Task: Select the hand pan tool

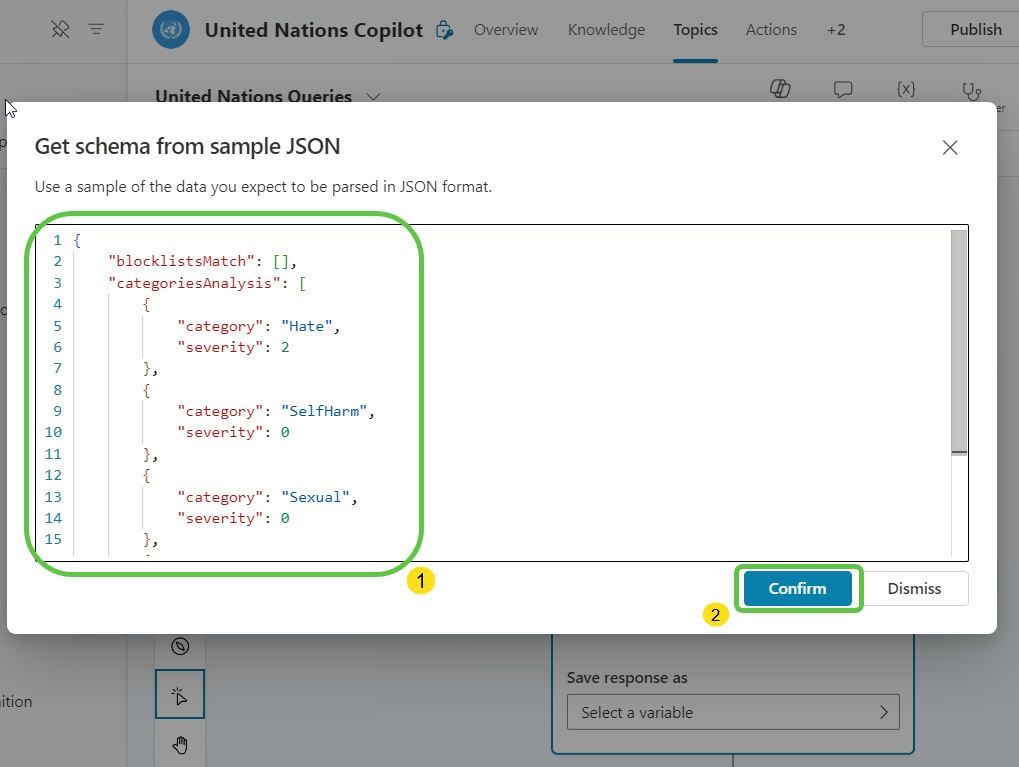Action: tap(180, 744)
